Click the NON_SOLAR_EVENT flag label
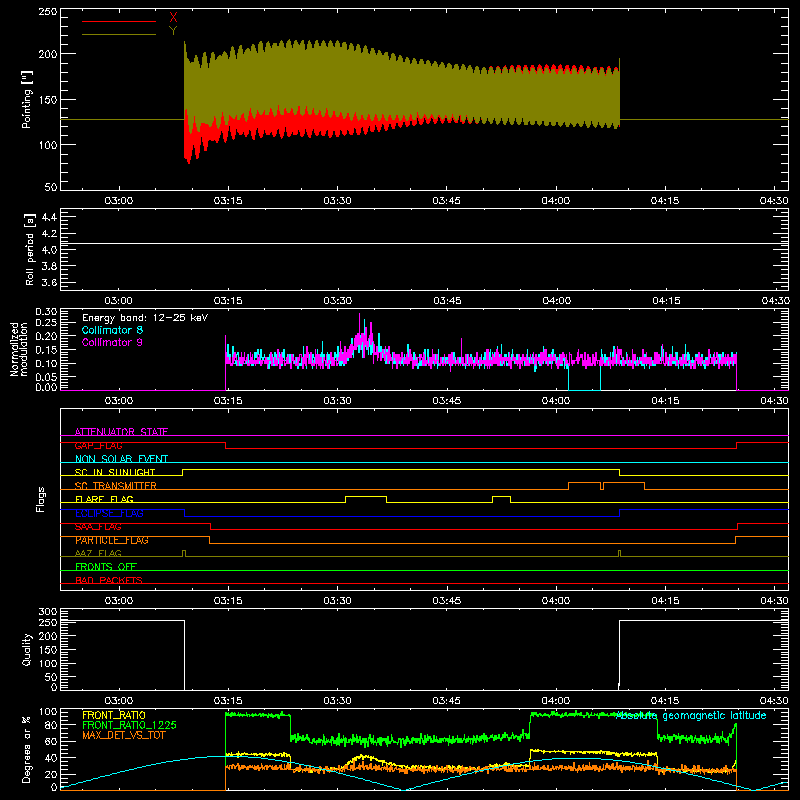Viewport: 800px width, 800px height. (x=121, y=459)
